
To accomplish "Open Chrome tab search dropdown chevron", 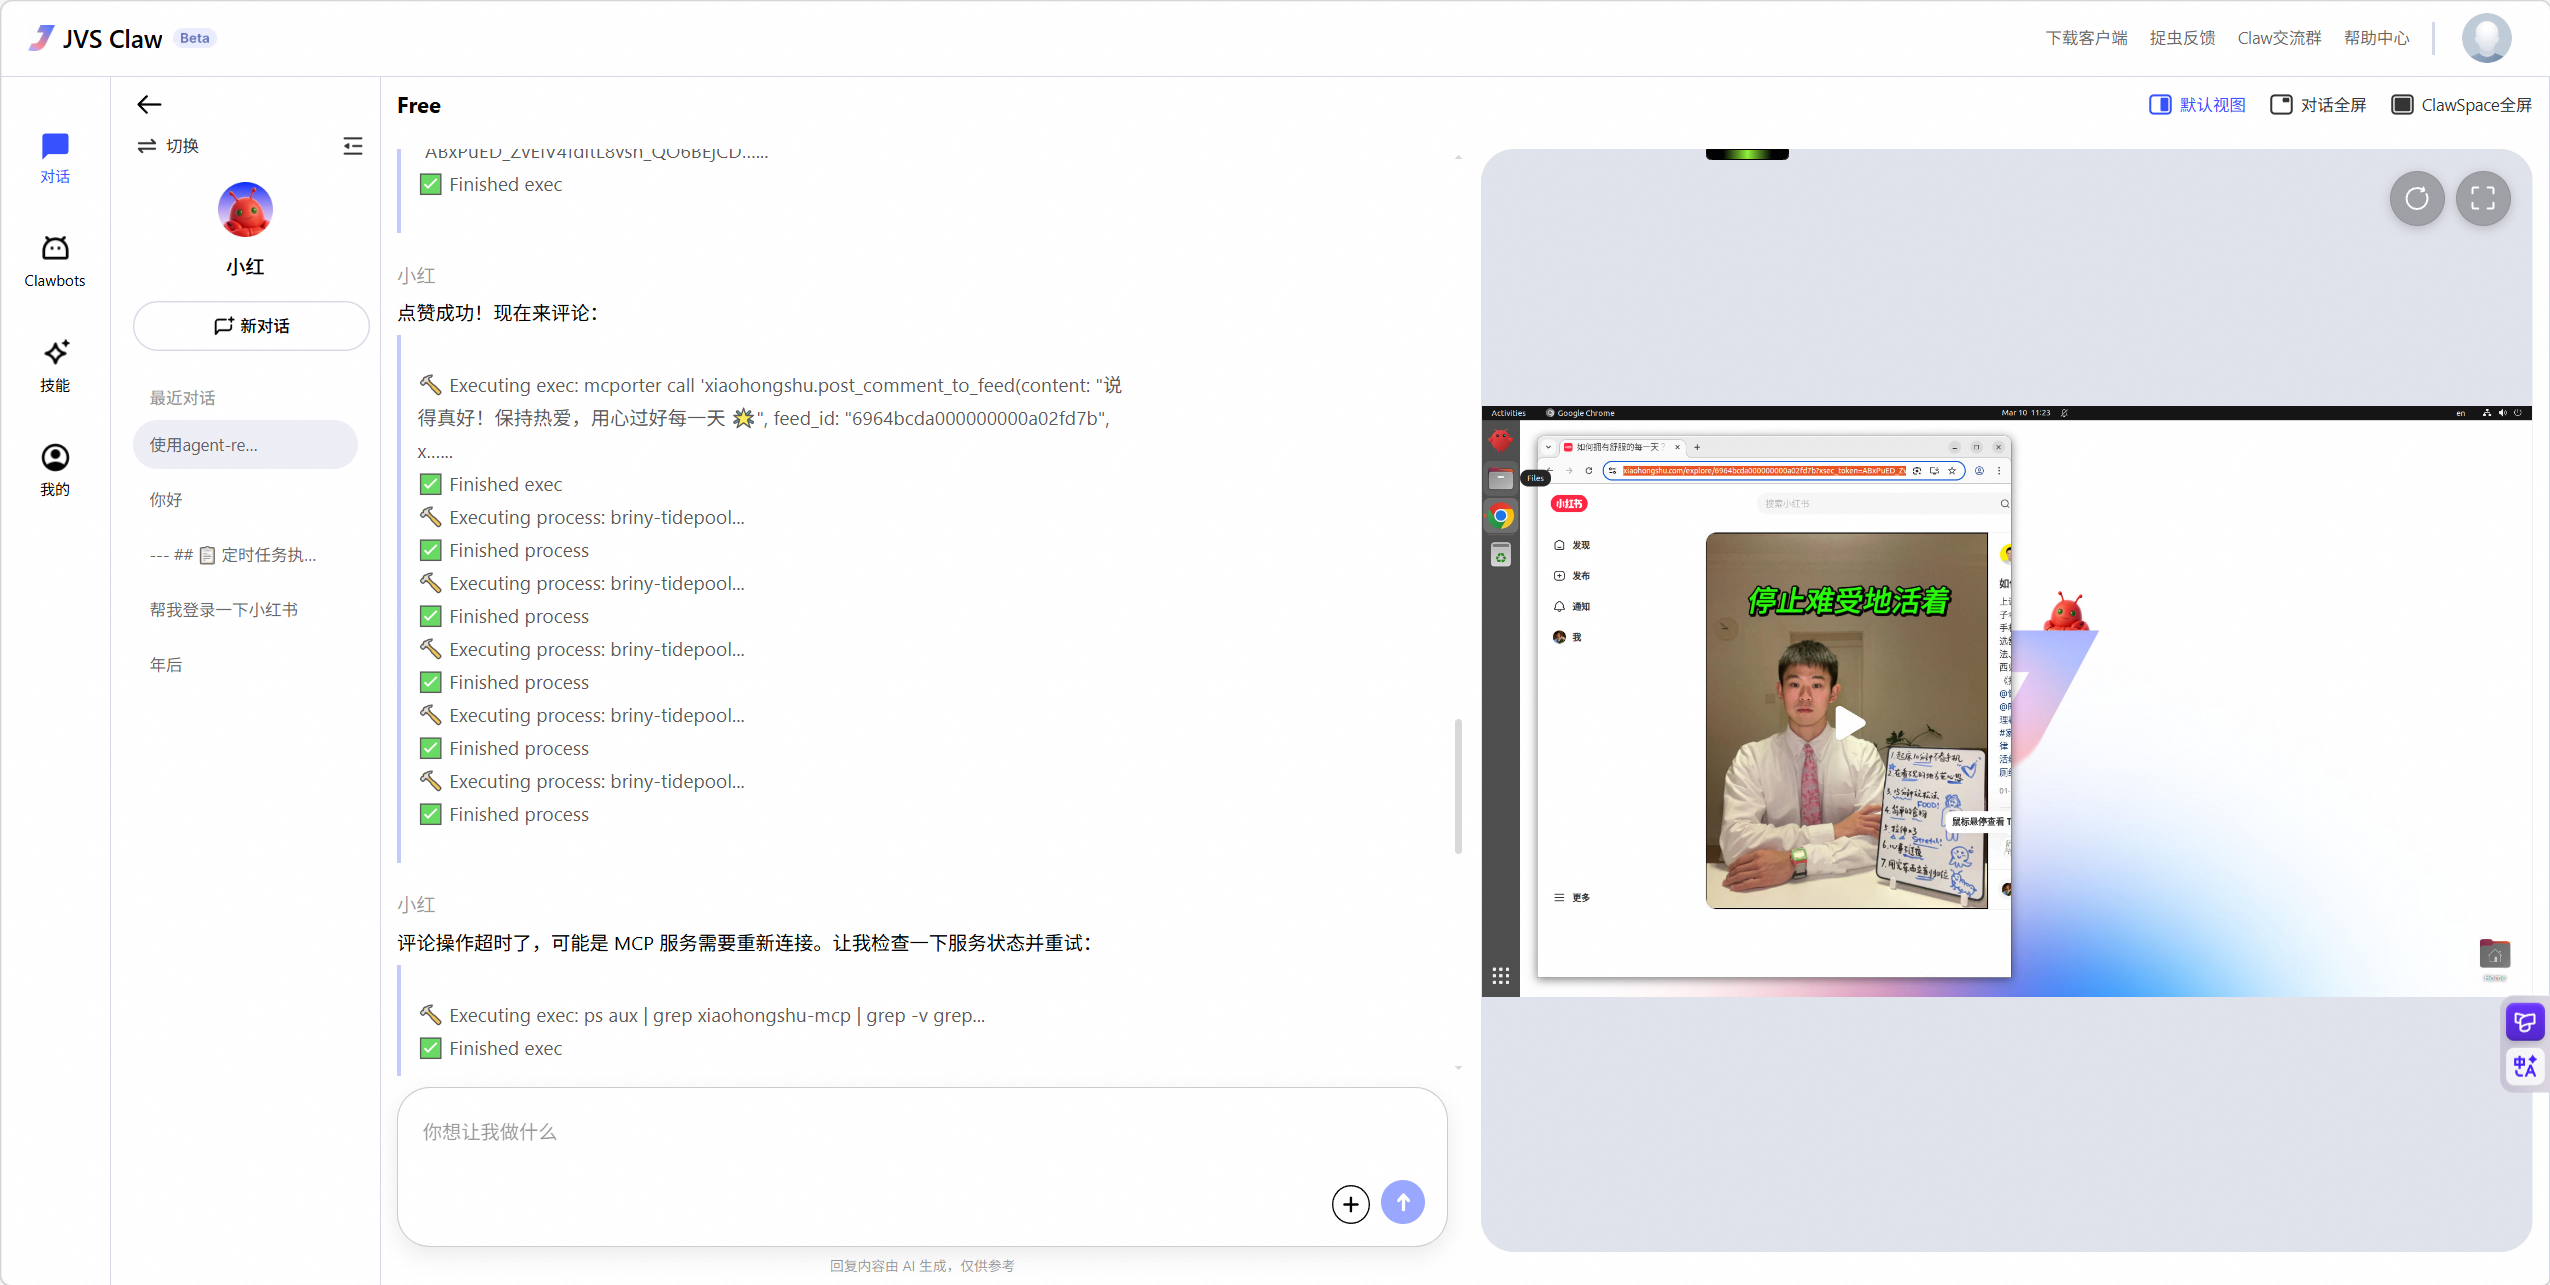I will [x=1549, y=448].
